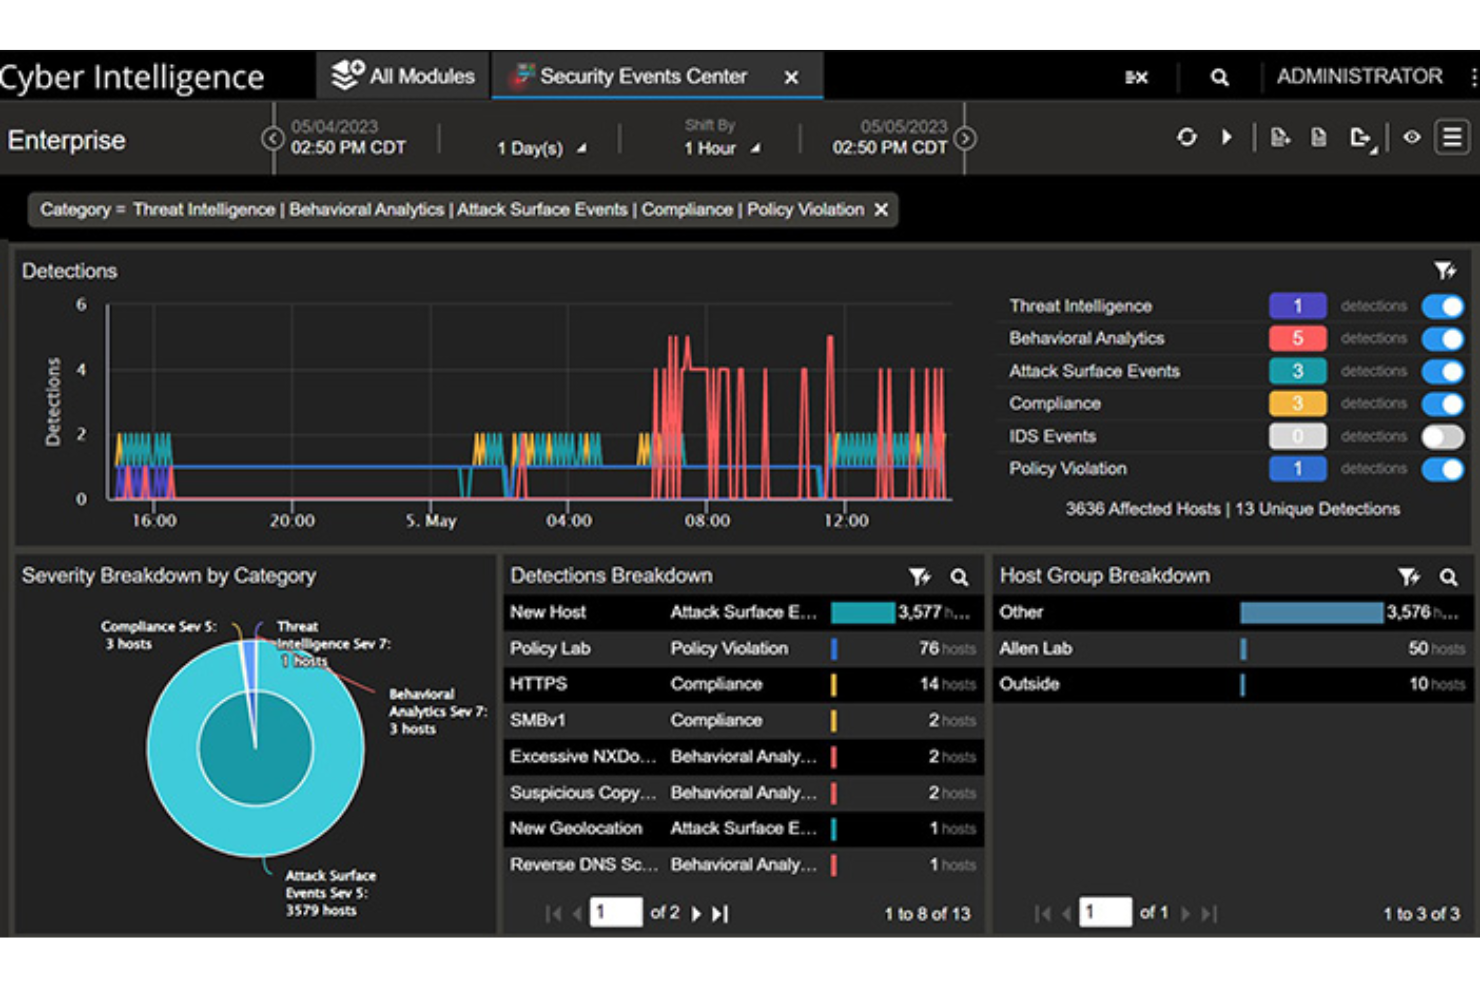Click the search magnifier in Detections Breakdown panel

pos(959,577)
